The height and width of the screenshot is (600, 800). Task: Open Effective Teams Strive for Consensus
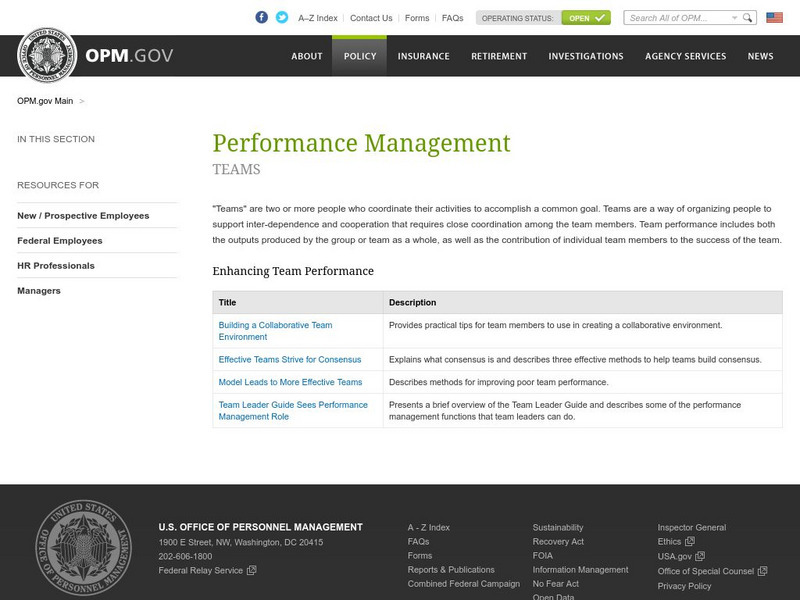coord(290,359)
